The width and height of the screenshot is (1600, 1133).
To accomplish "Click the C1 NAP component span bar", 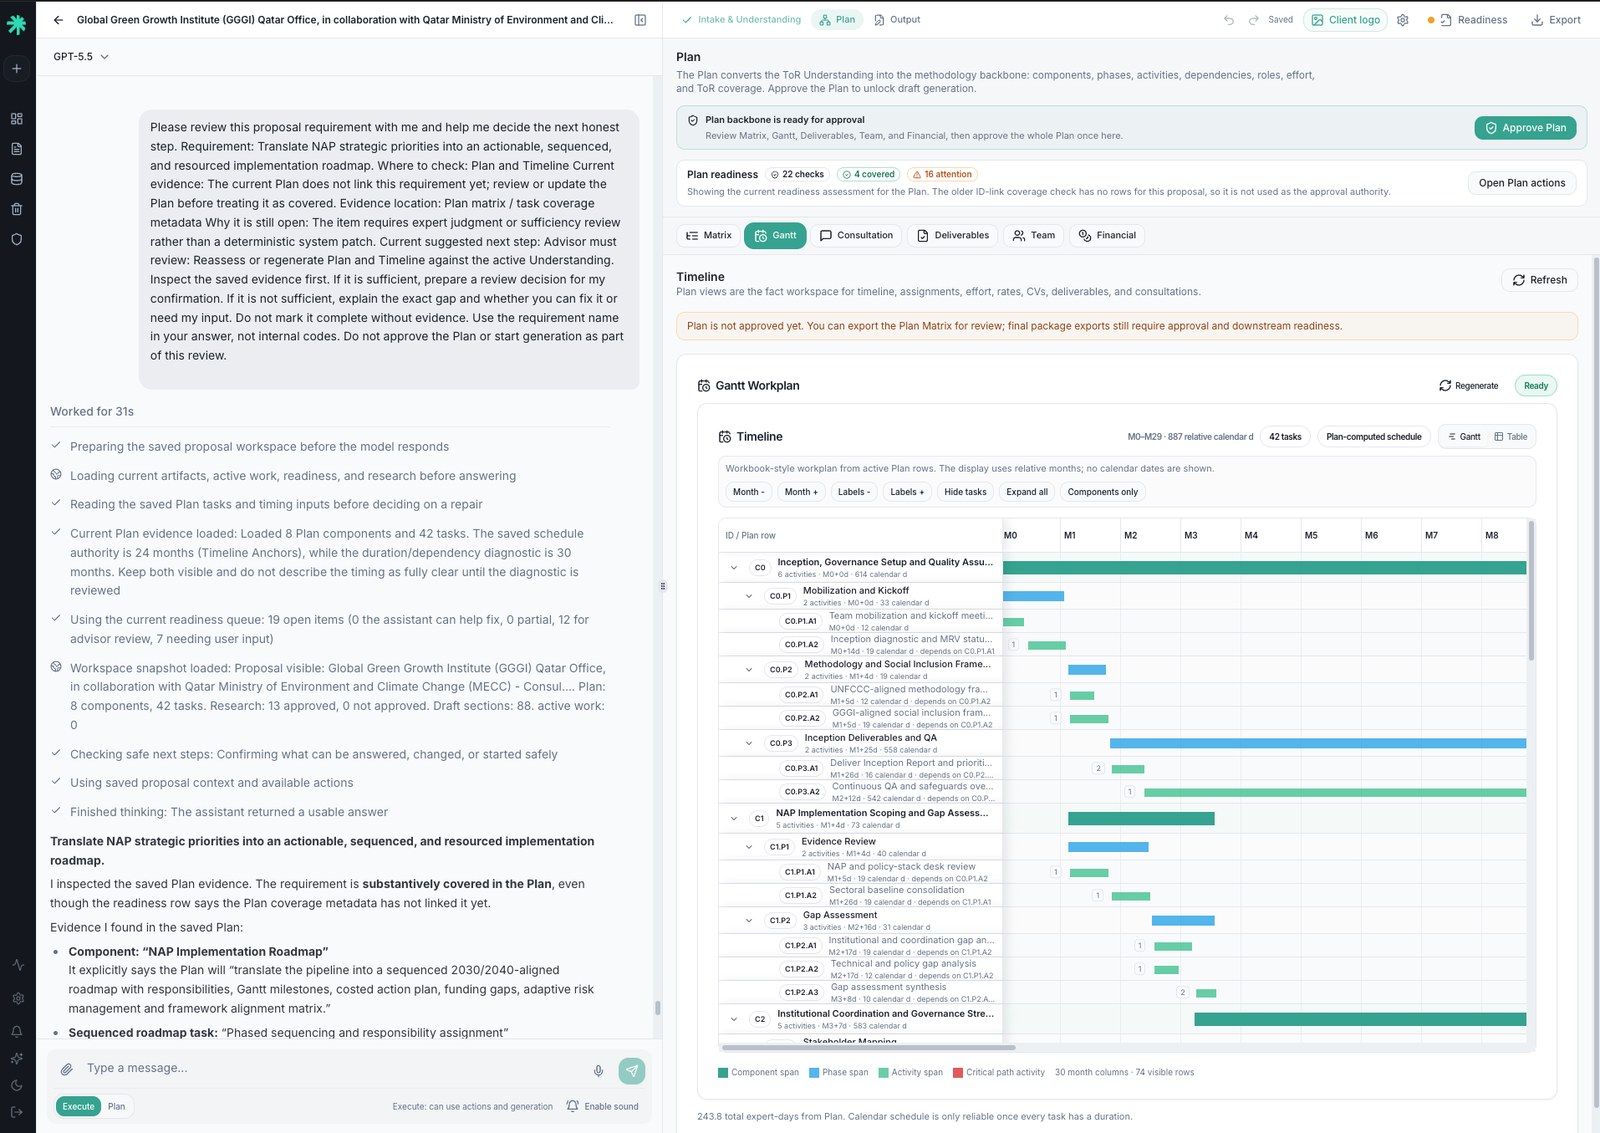I will pos(1141,819).
